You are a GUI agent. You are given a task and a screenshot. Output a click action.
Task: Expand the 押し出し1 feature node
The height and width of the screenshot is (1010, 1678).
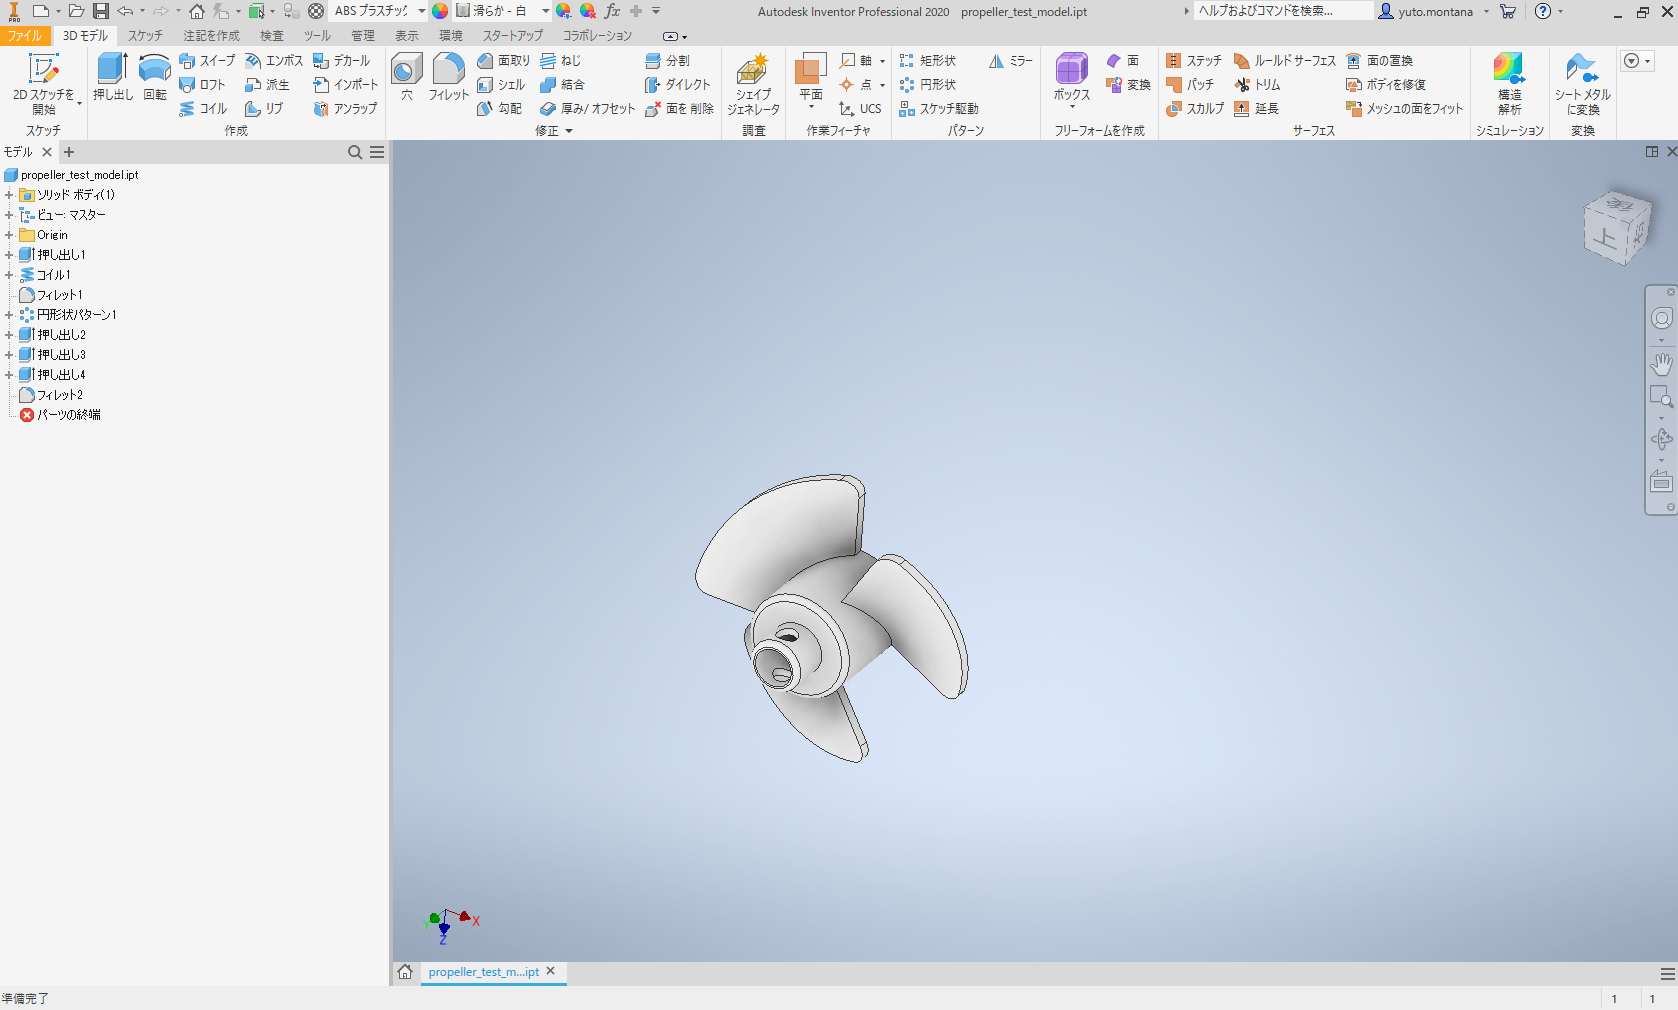pyautogui.click(x=9, y=254)
